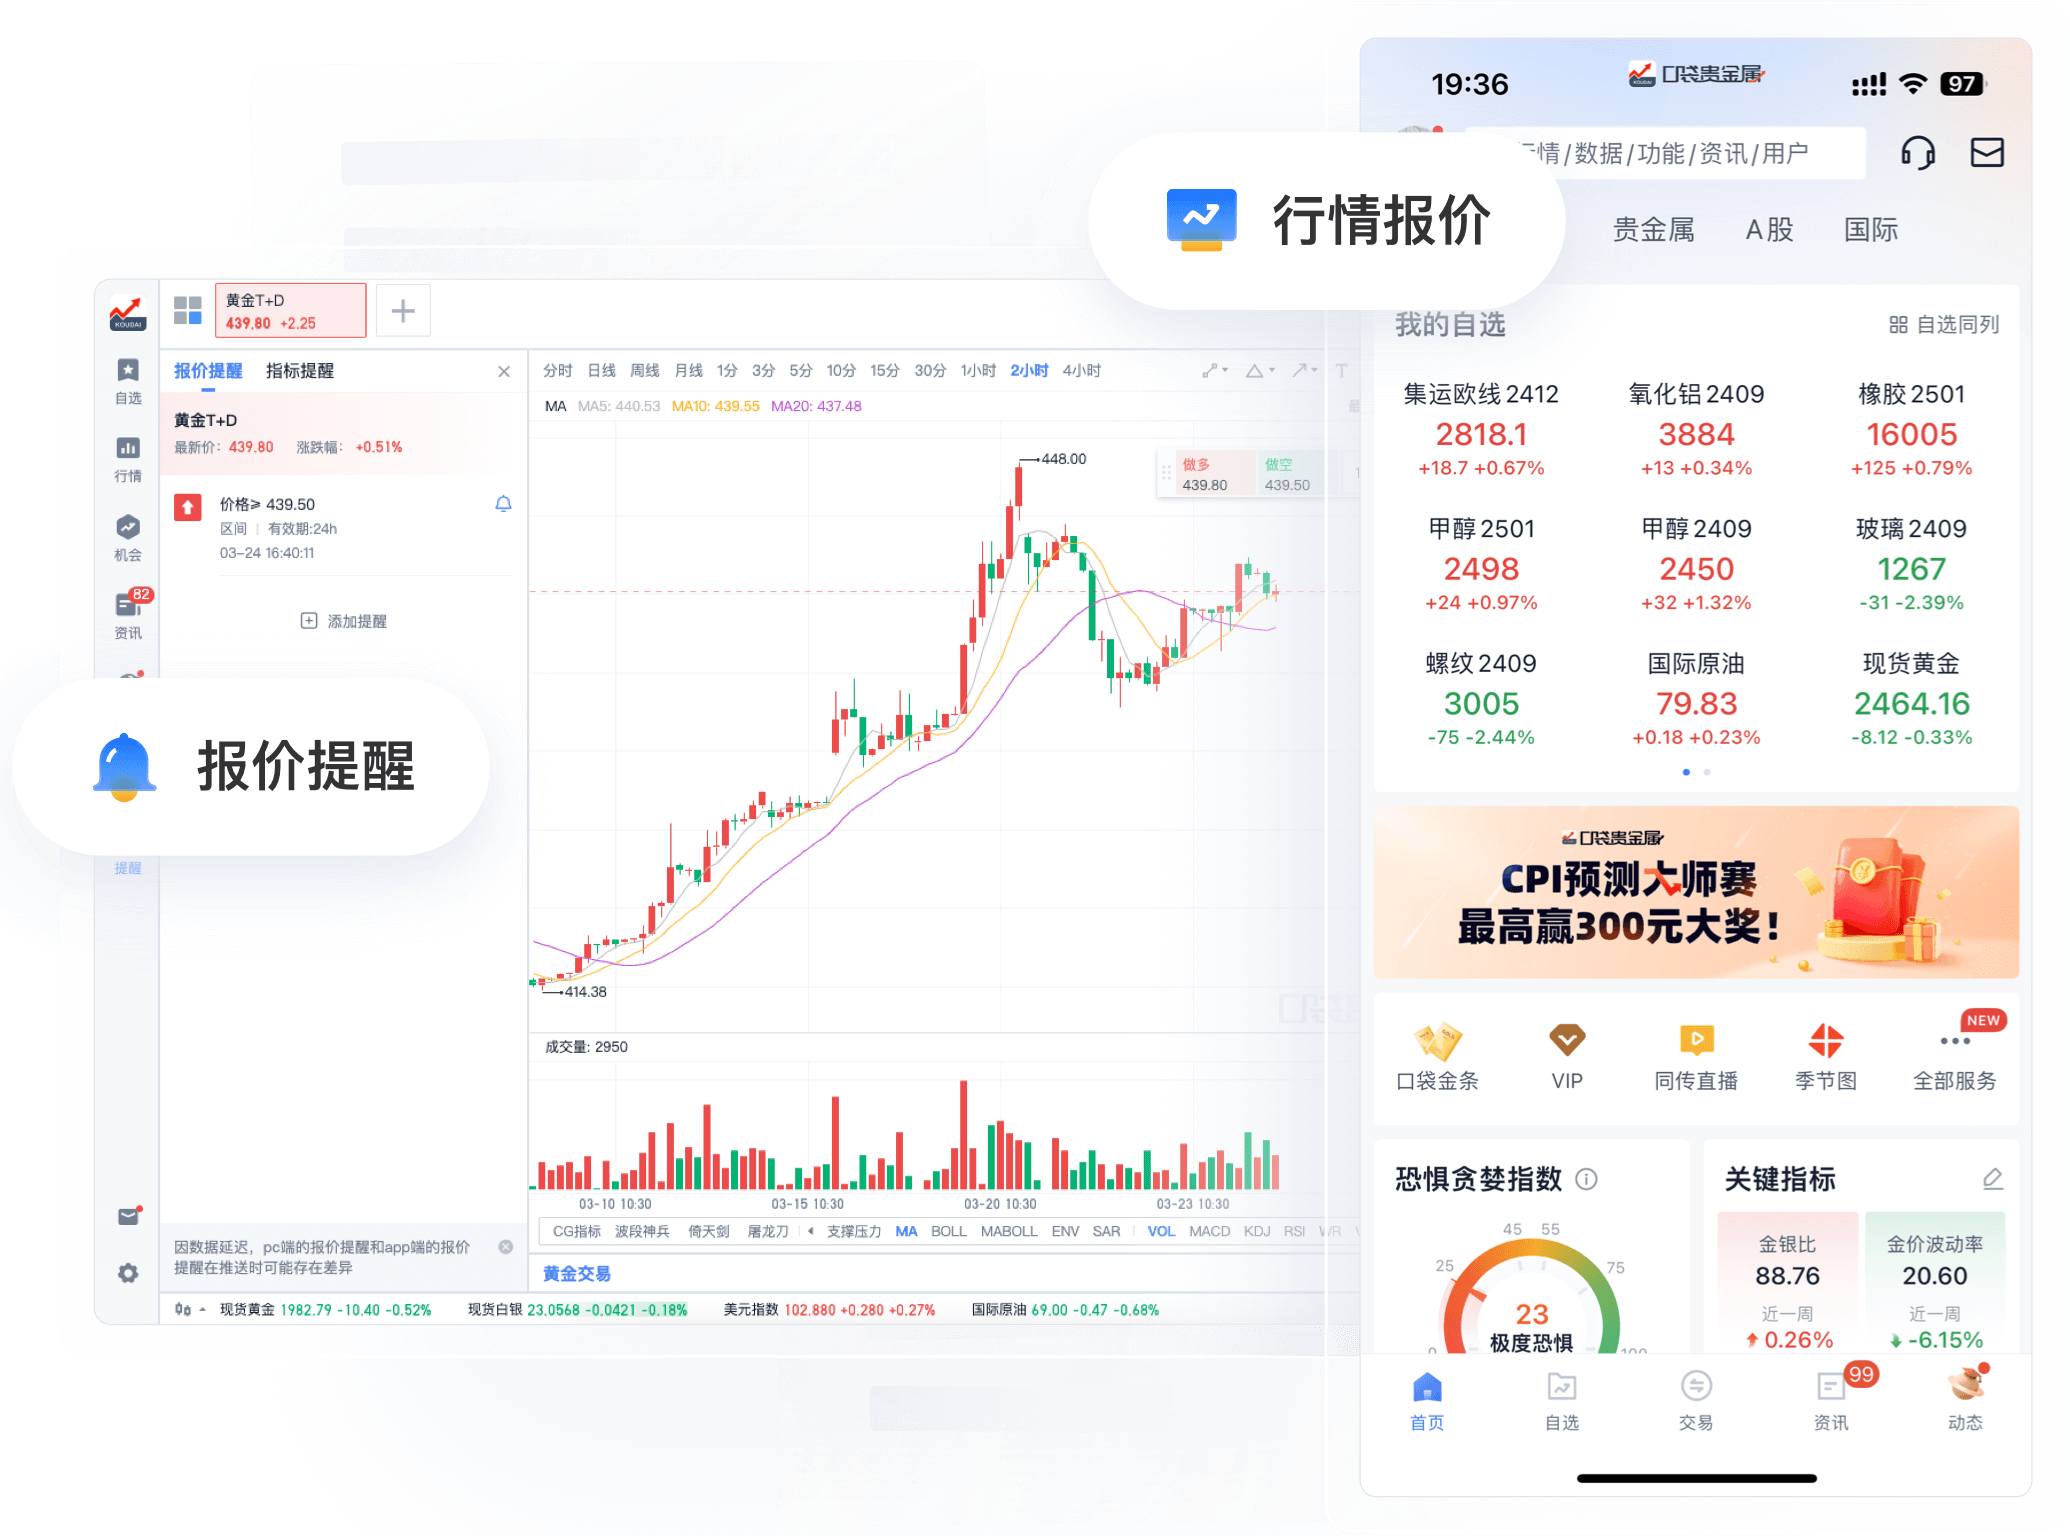Tap the 季节图 service icon
2070x1536 pixels.
click(1826, 1057)
